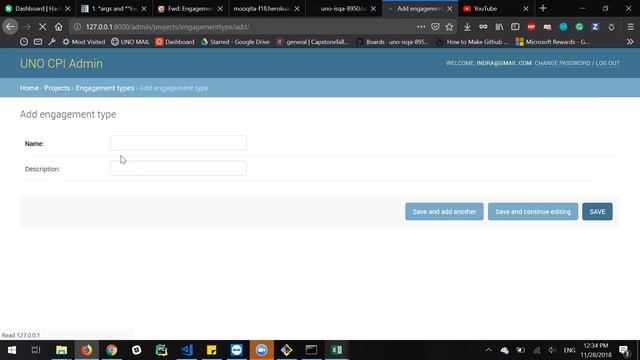
Task: Open Visual Studio Code from taskbar
Action: [x=187, y=350]
